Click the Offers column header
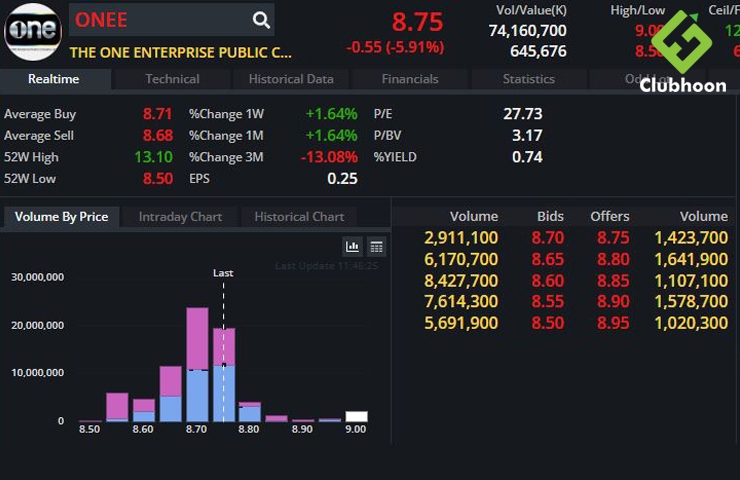 [610, 216]
